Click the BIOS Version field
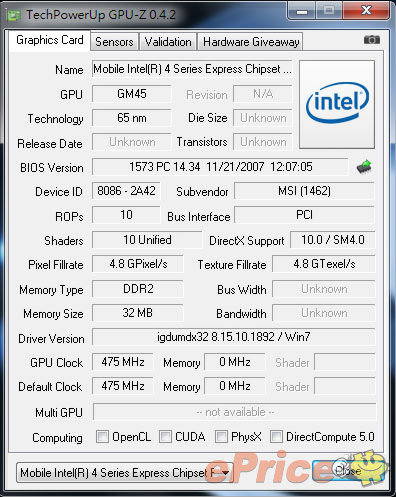This screenshot has height=497, width=396. coord(220,166)
